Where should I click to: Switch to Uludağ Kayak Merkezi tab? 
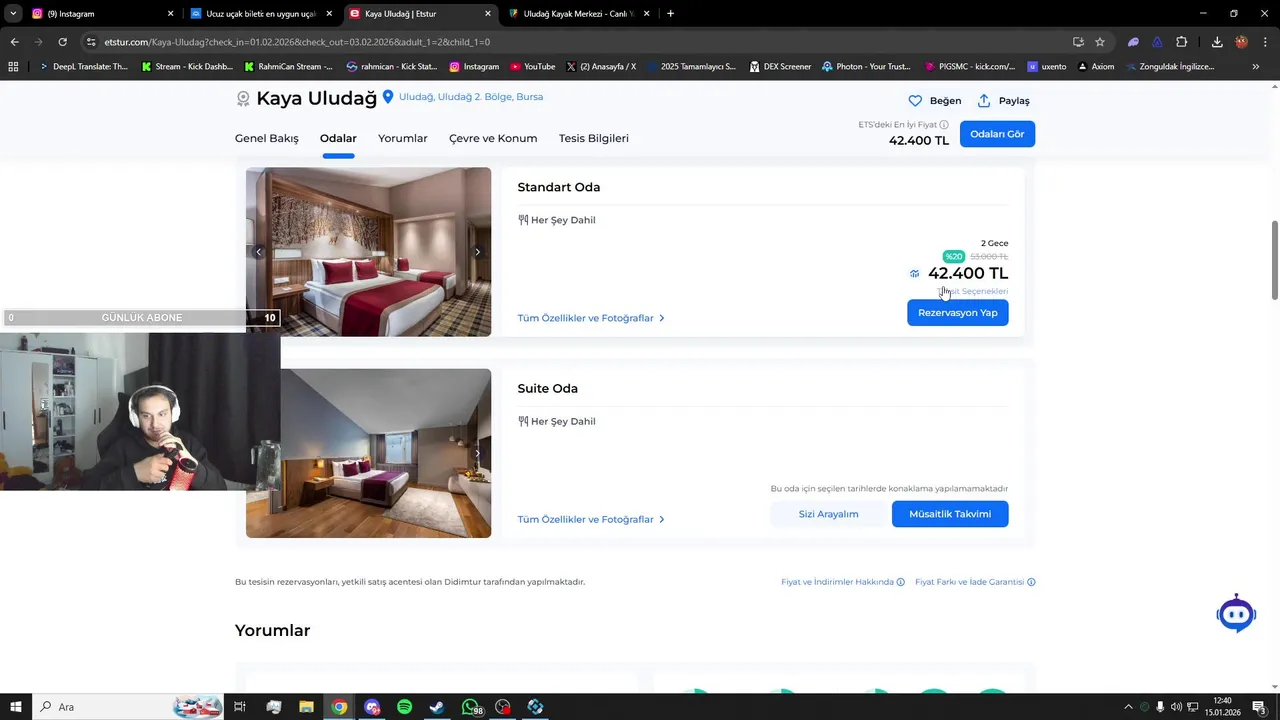tap(579, 14)
